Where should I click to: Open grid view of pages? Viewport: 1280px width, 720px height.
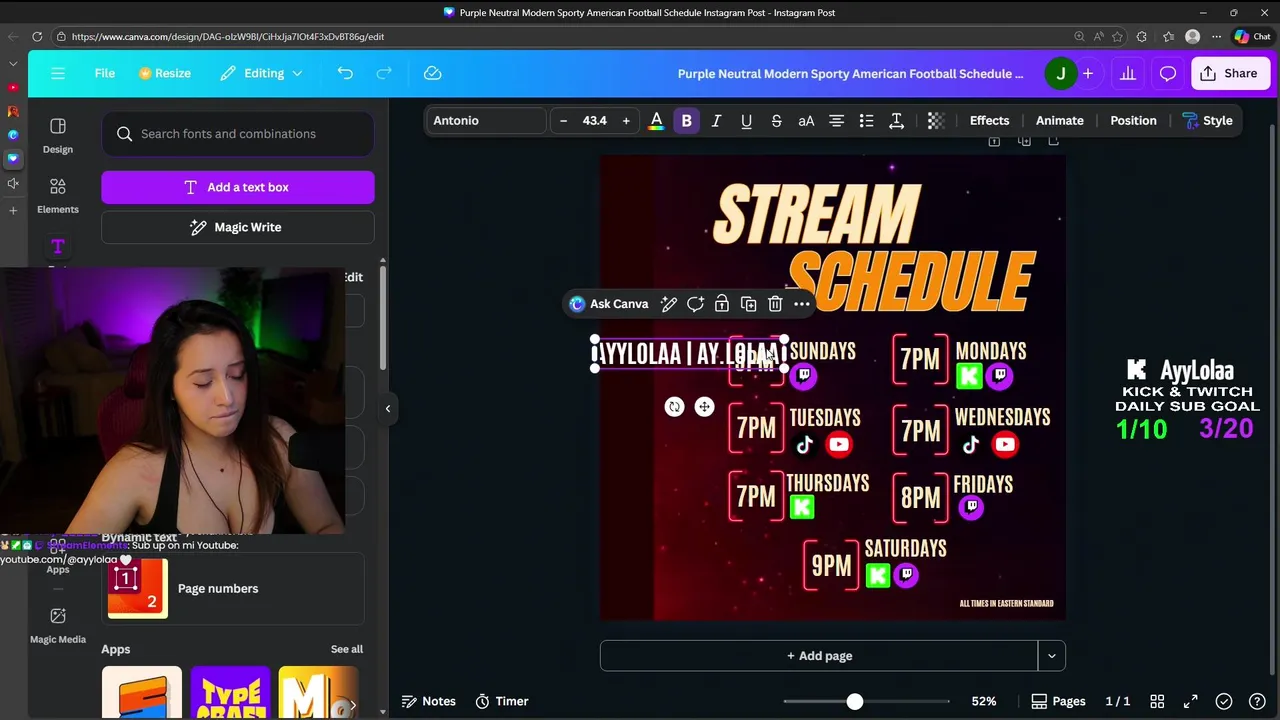click(x=1157, y=701)
